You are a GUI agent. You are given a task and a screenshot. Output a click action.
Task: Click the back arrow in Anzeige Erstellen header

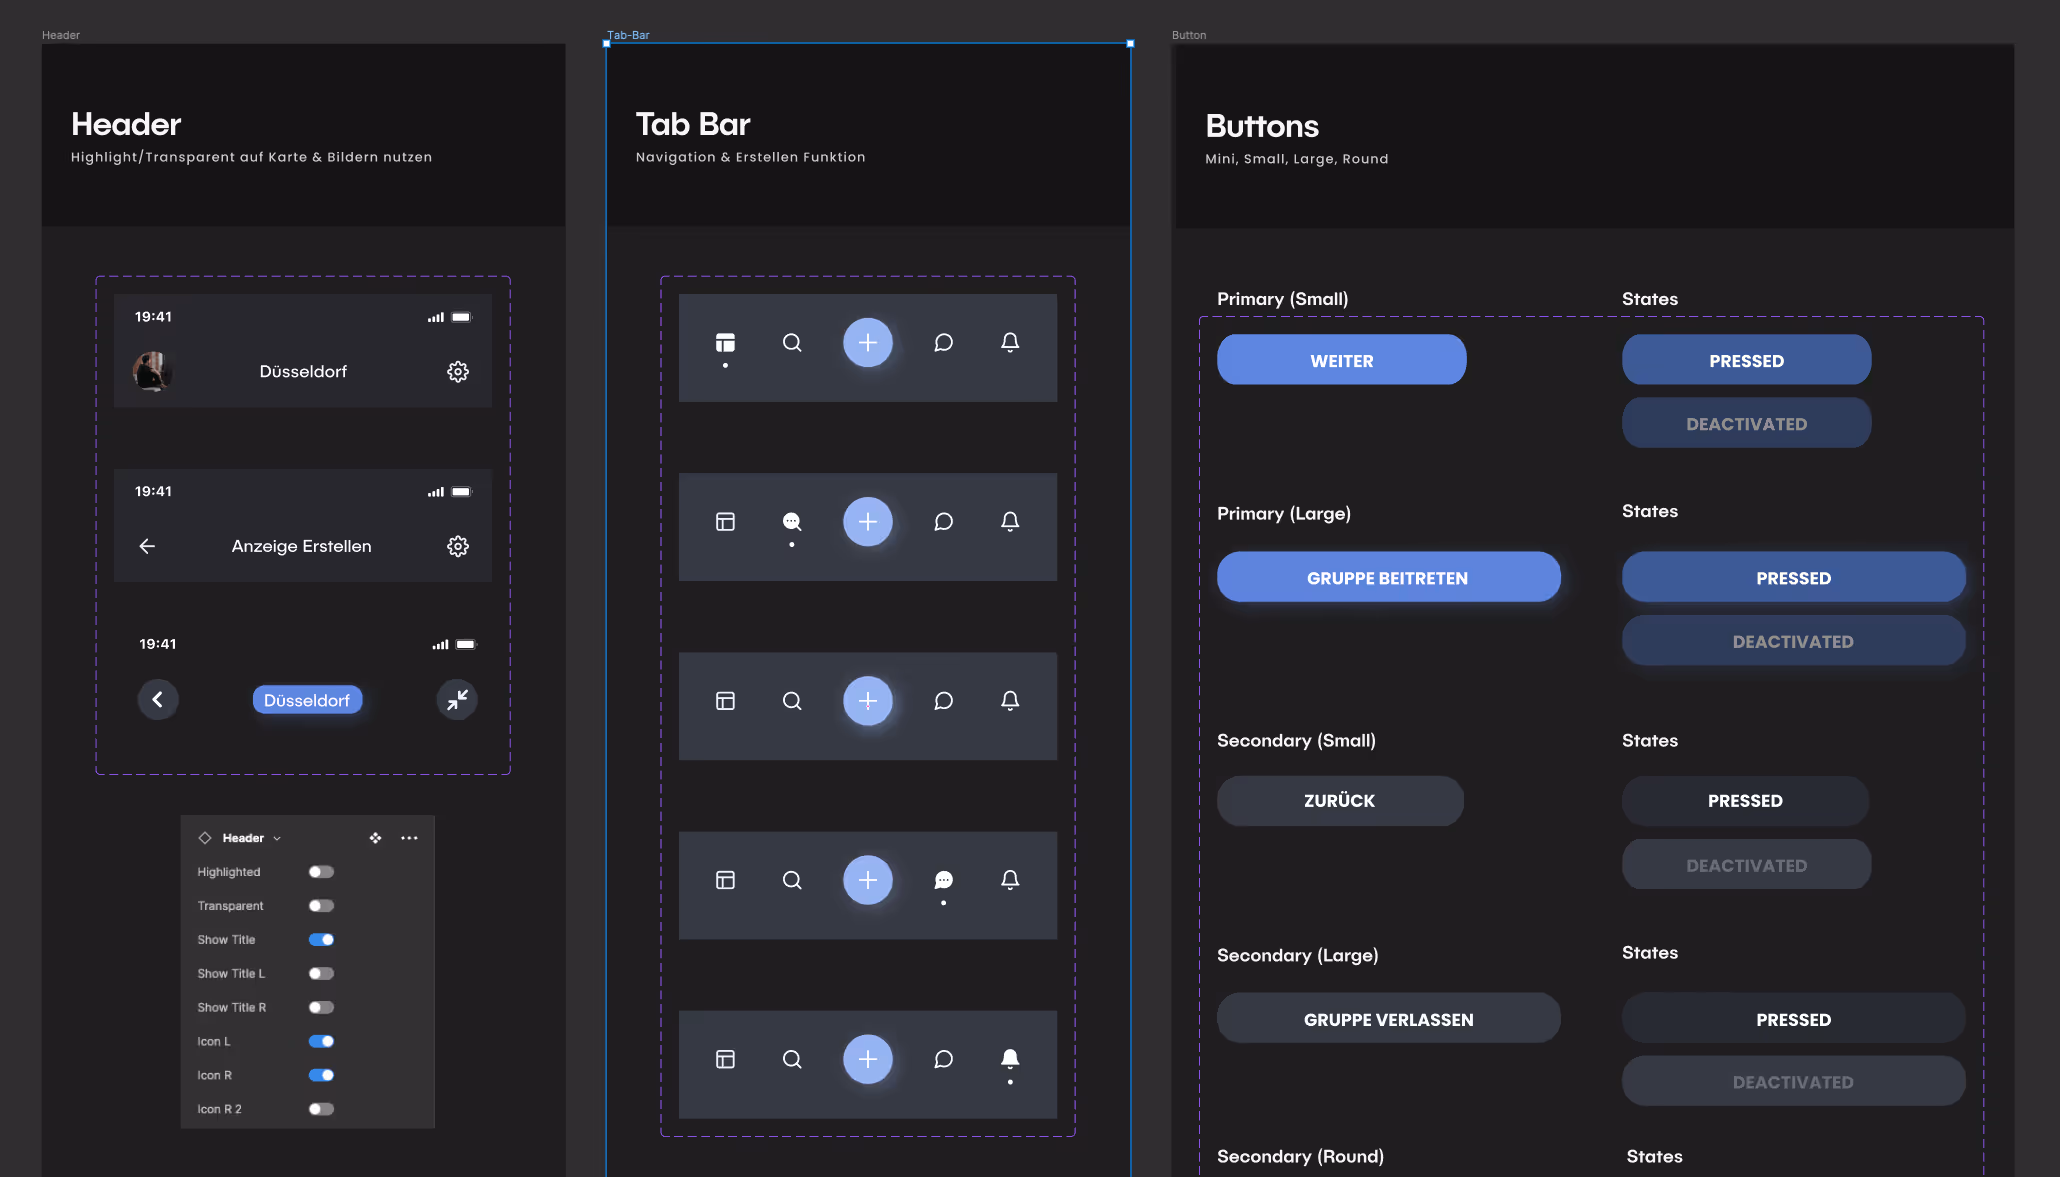click(147, 546)
